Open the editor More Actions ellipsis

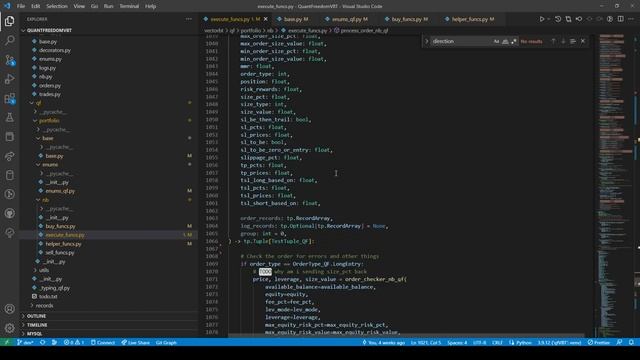631,19
